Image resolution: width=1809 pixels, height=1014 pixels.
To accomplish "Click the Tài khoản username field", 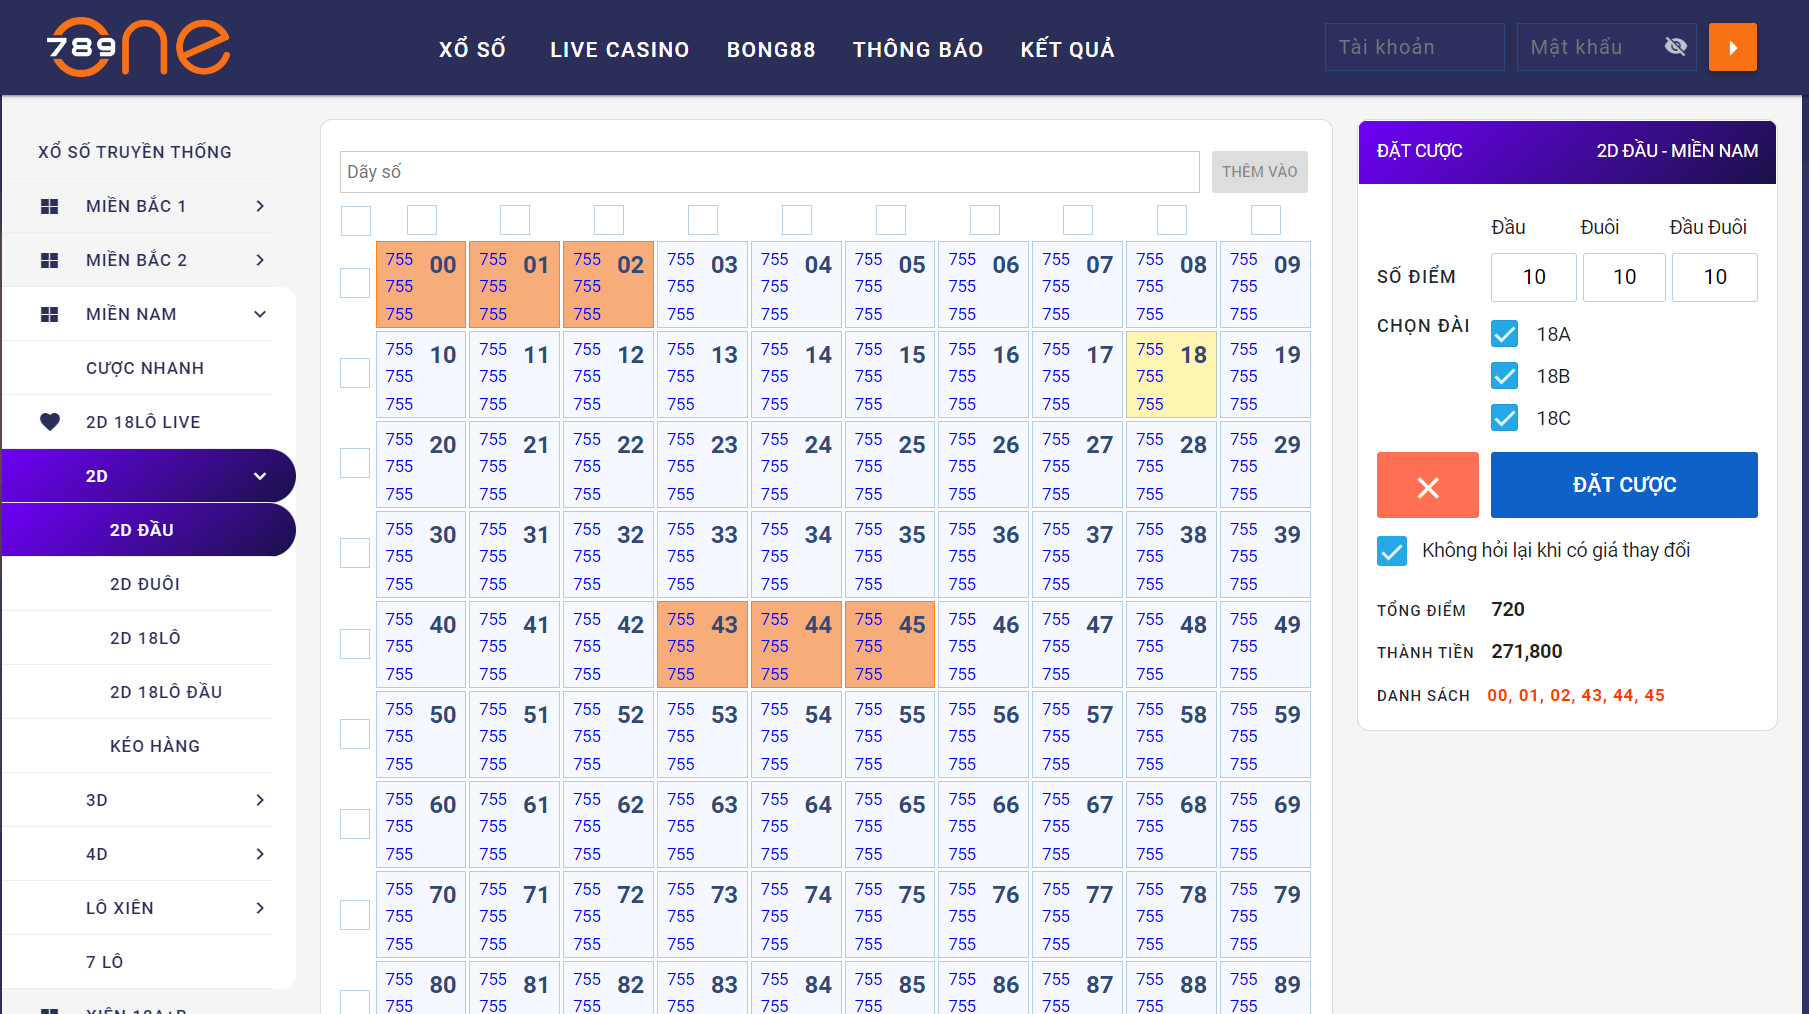I will (1415, 47).
